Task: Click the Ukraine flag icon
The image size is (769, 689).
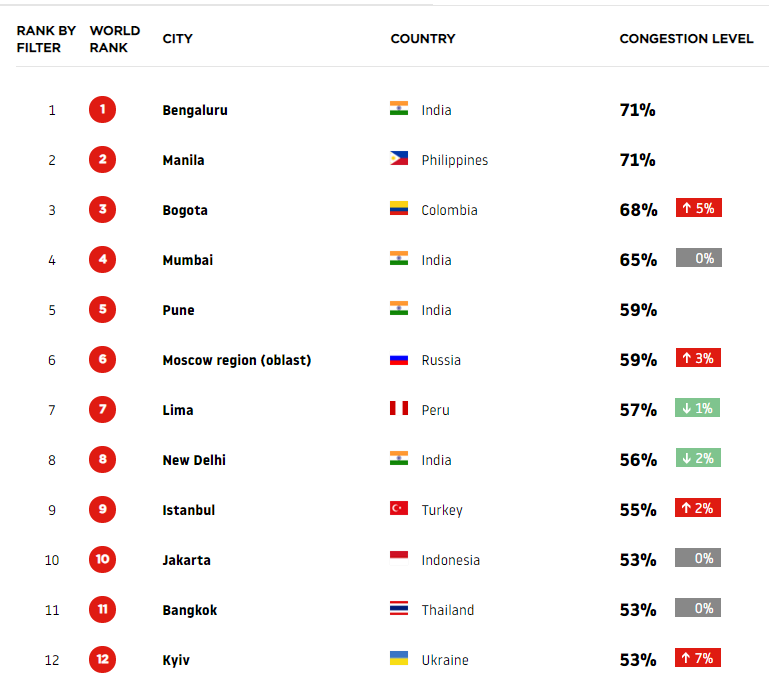Action: (x=399, y=658)
